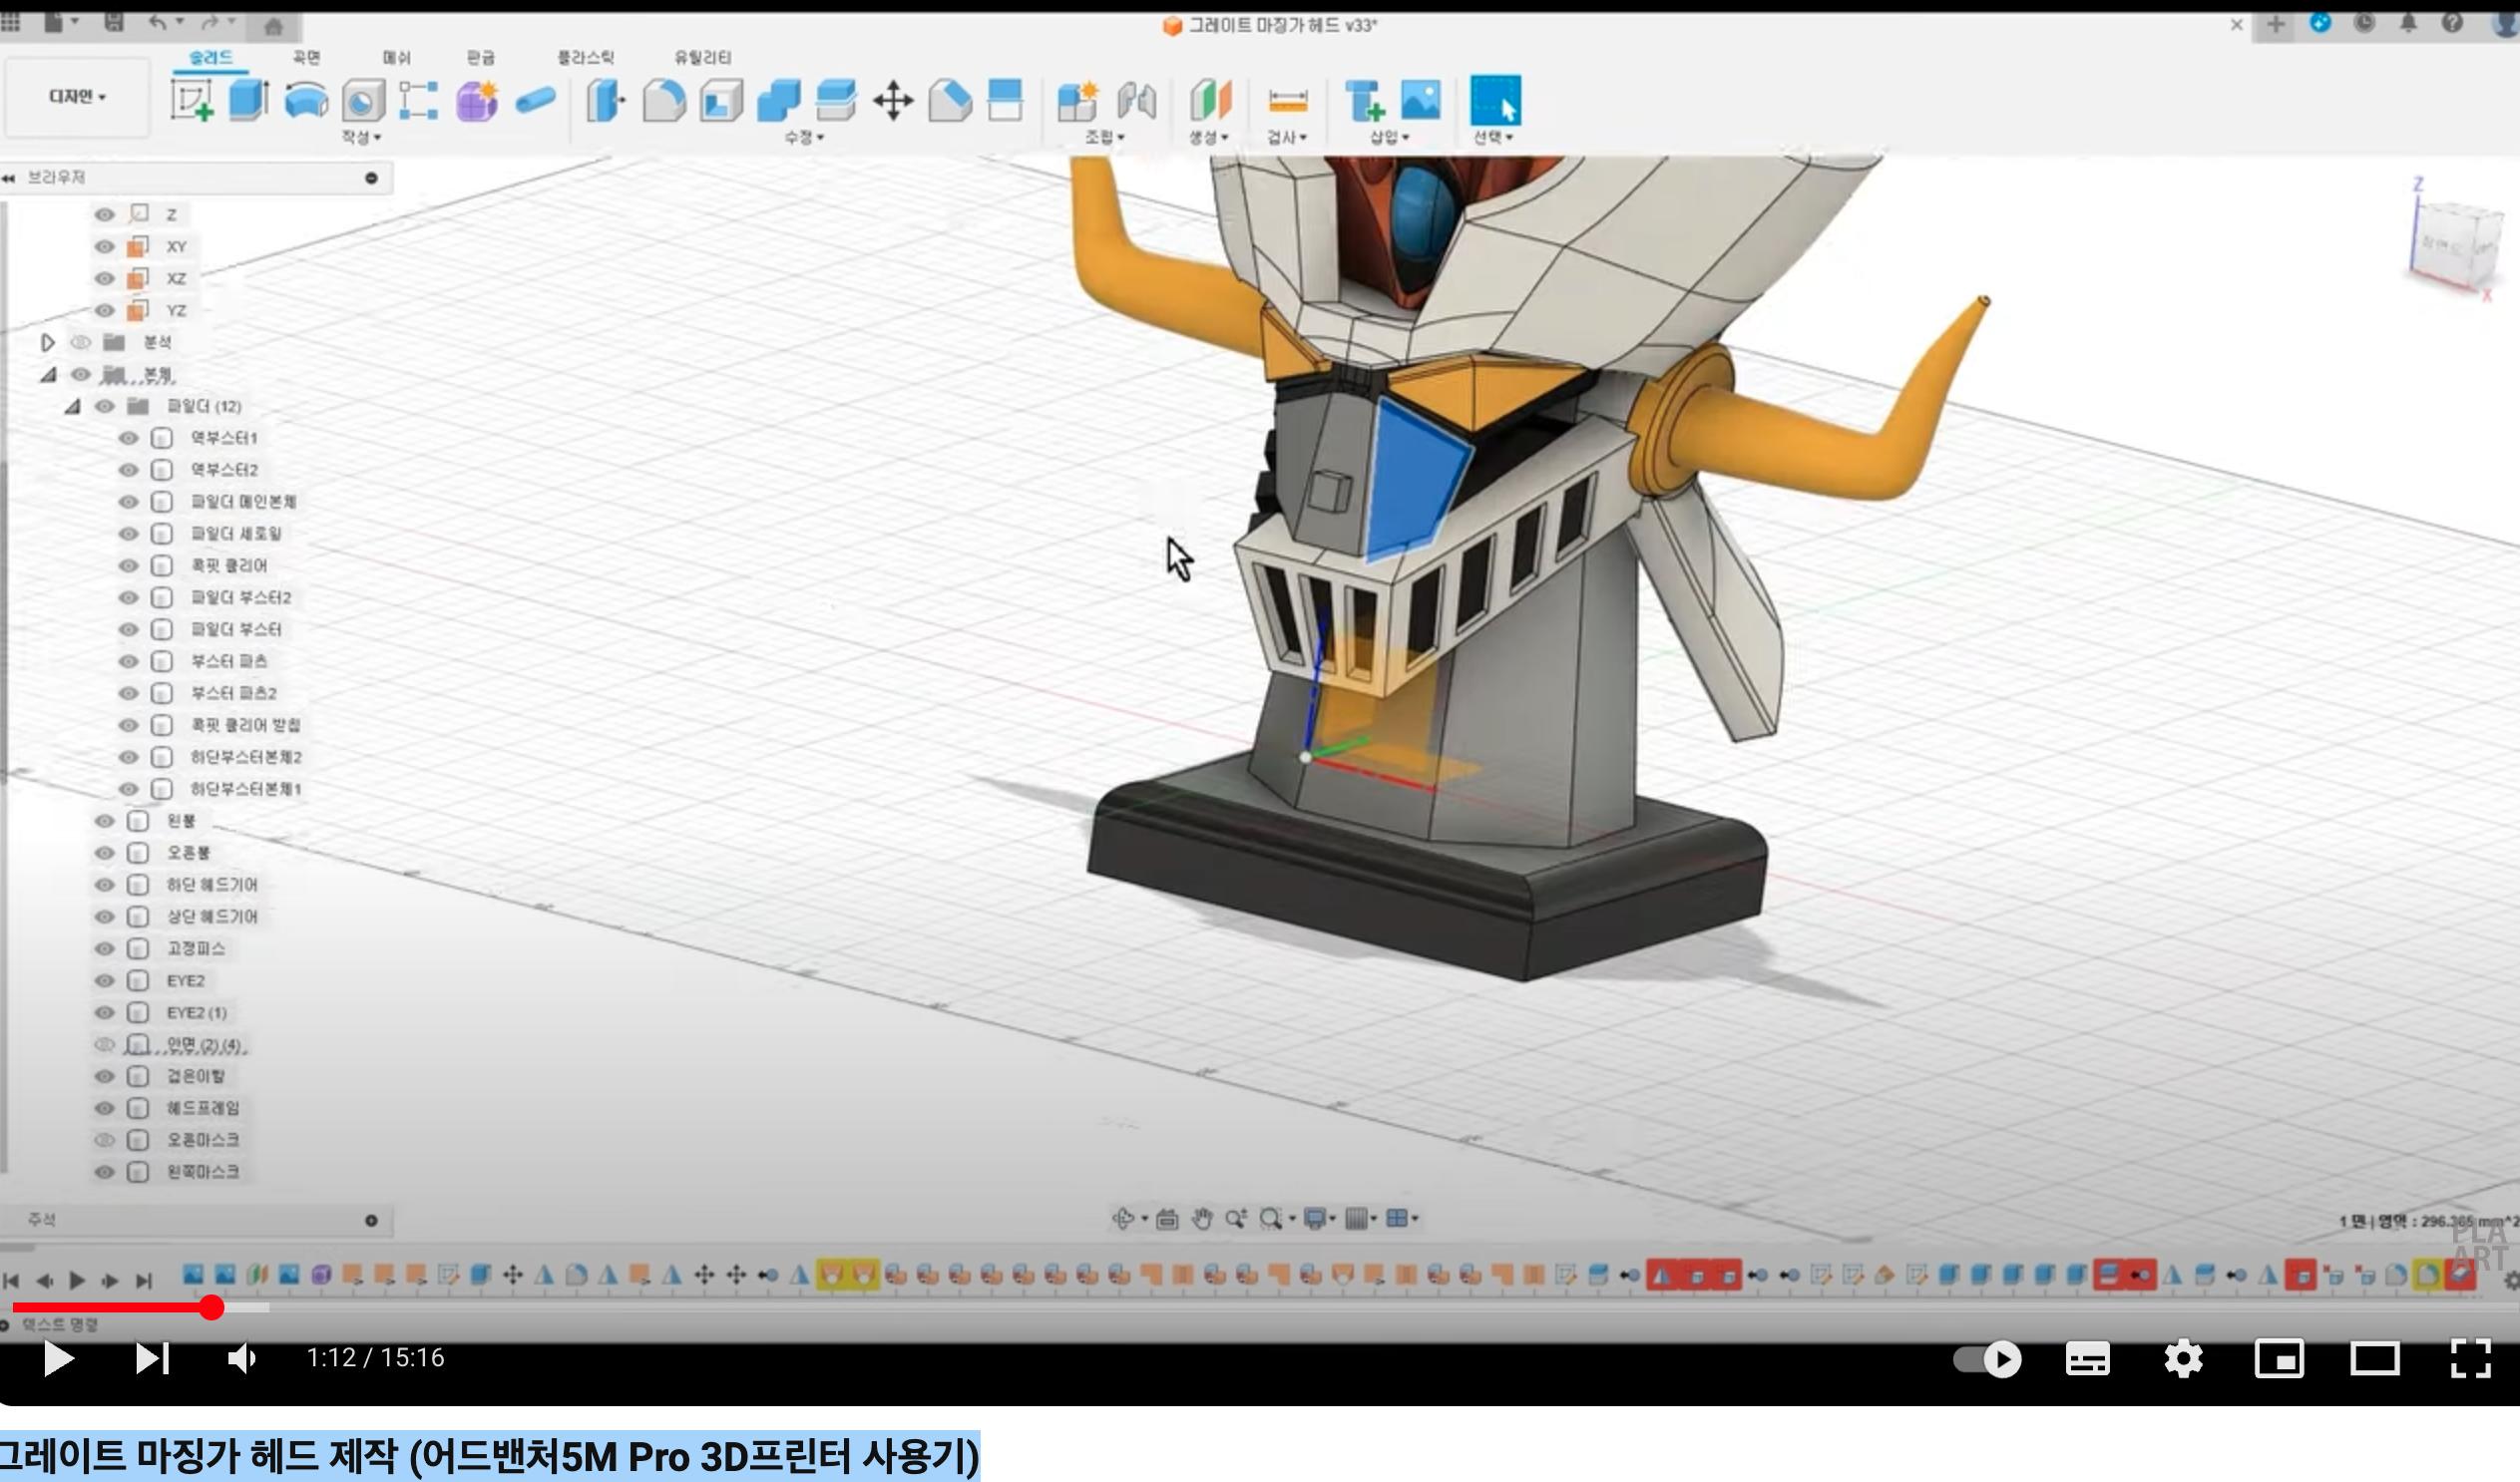This screenshot has height=1482, width=2520.
Task: Play the YouTube video
Action: (59, 1358)
